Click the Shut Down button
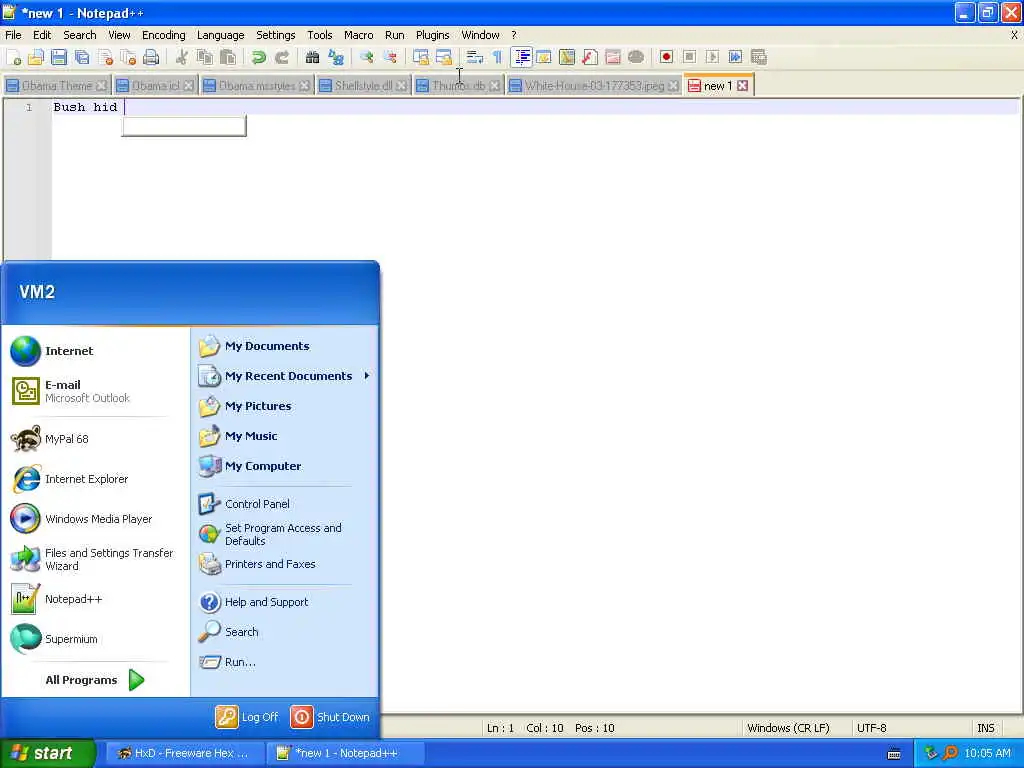1024x768 pixels. pyautogui.click(x=330, y=717)
